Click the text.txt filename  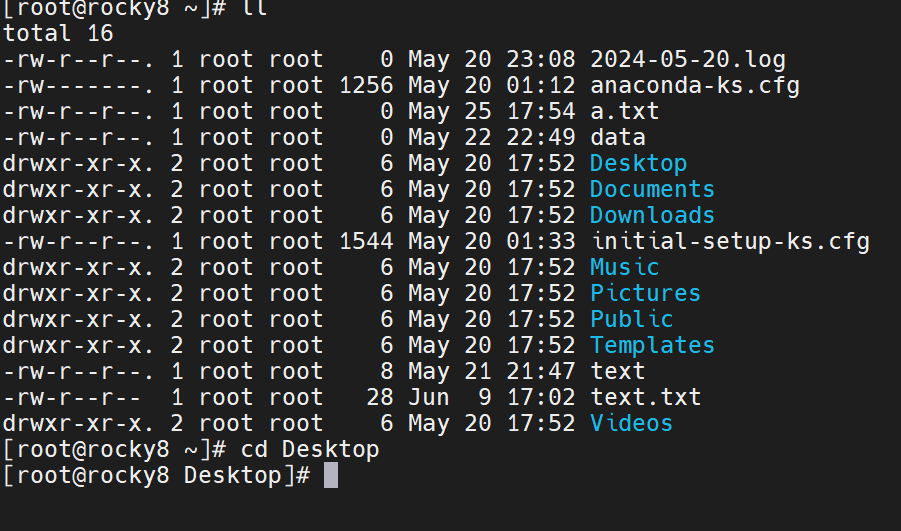(645, 397)
